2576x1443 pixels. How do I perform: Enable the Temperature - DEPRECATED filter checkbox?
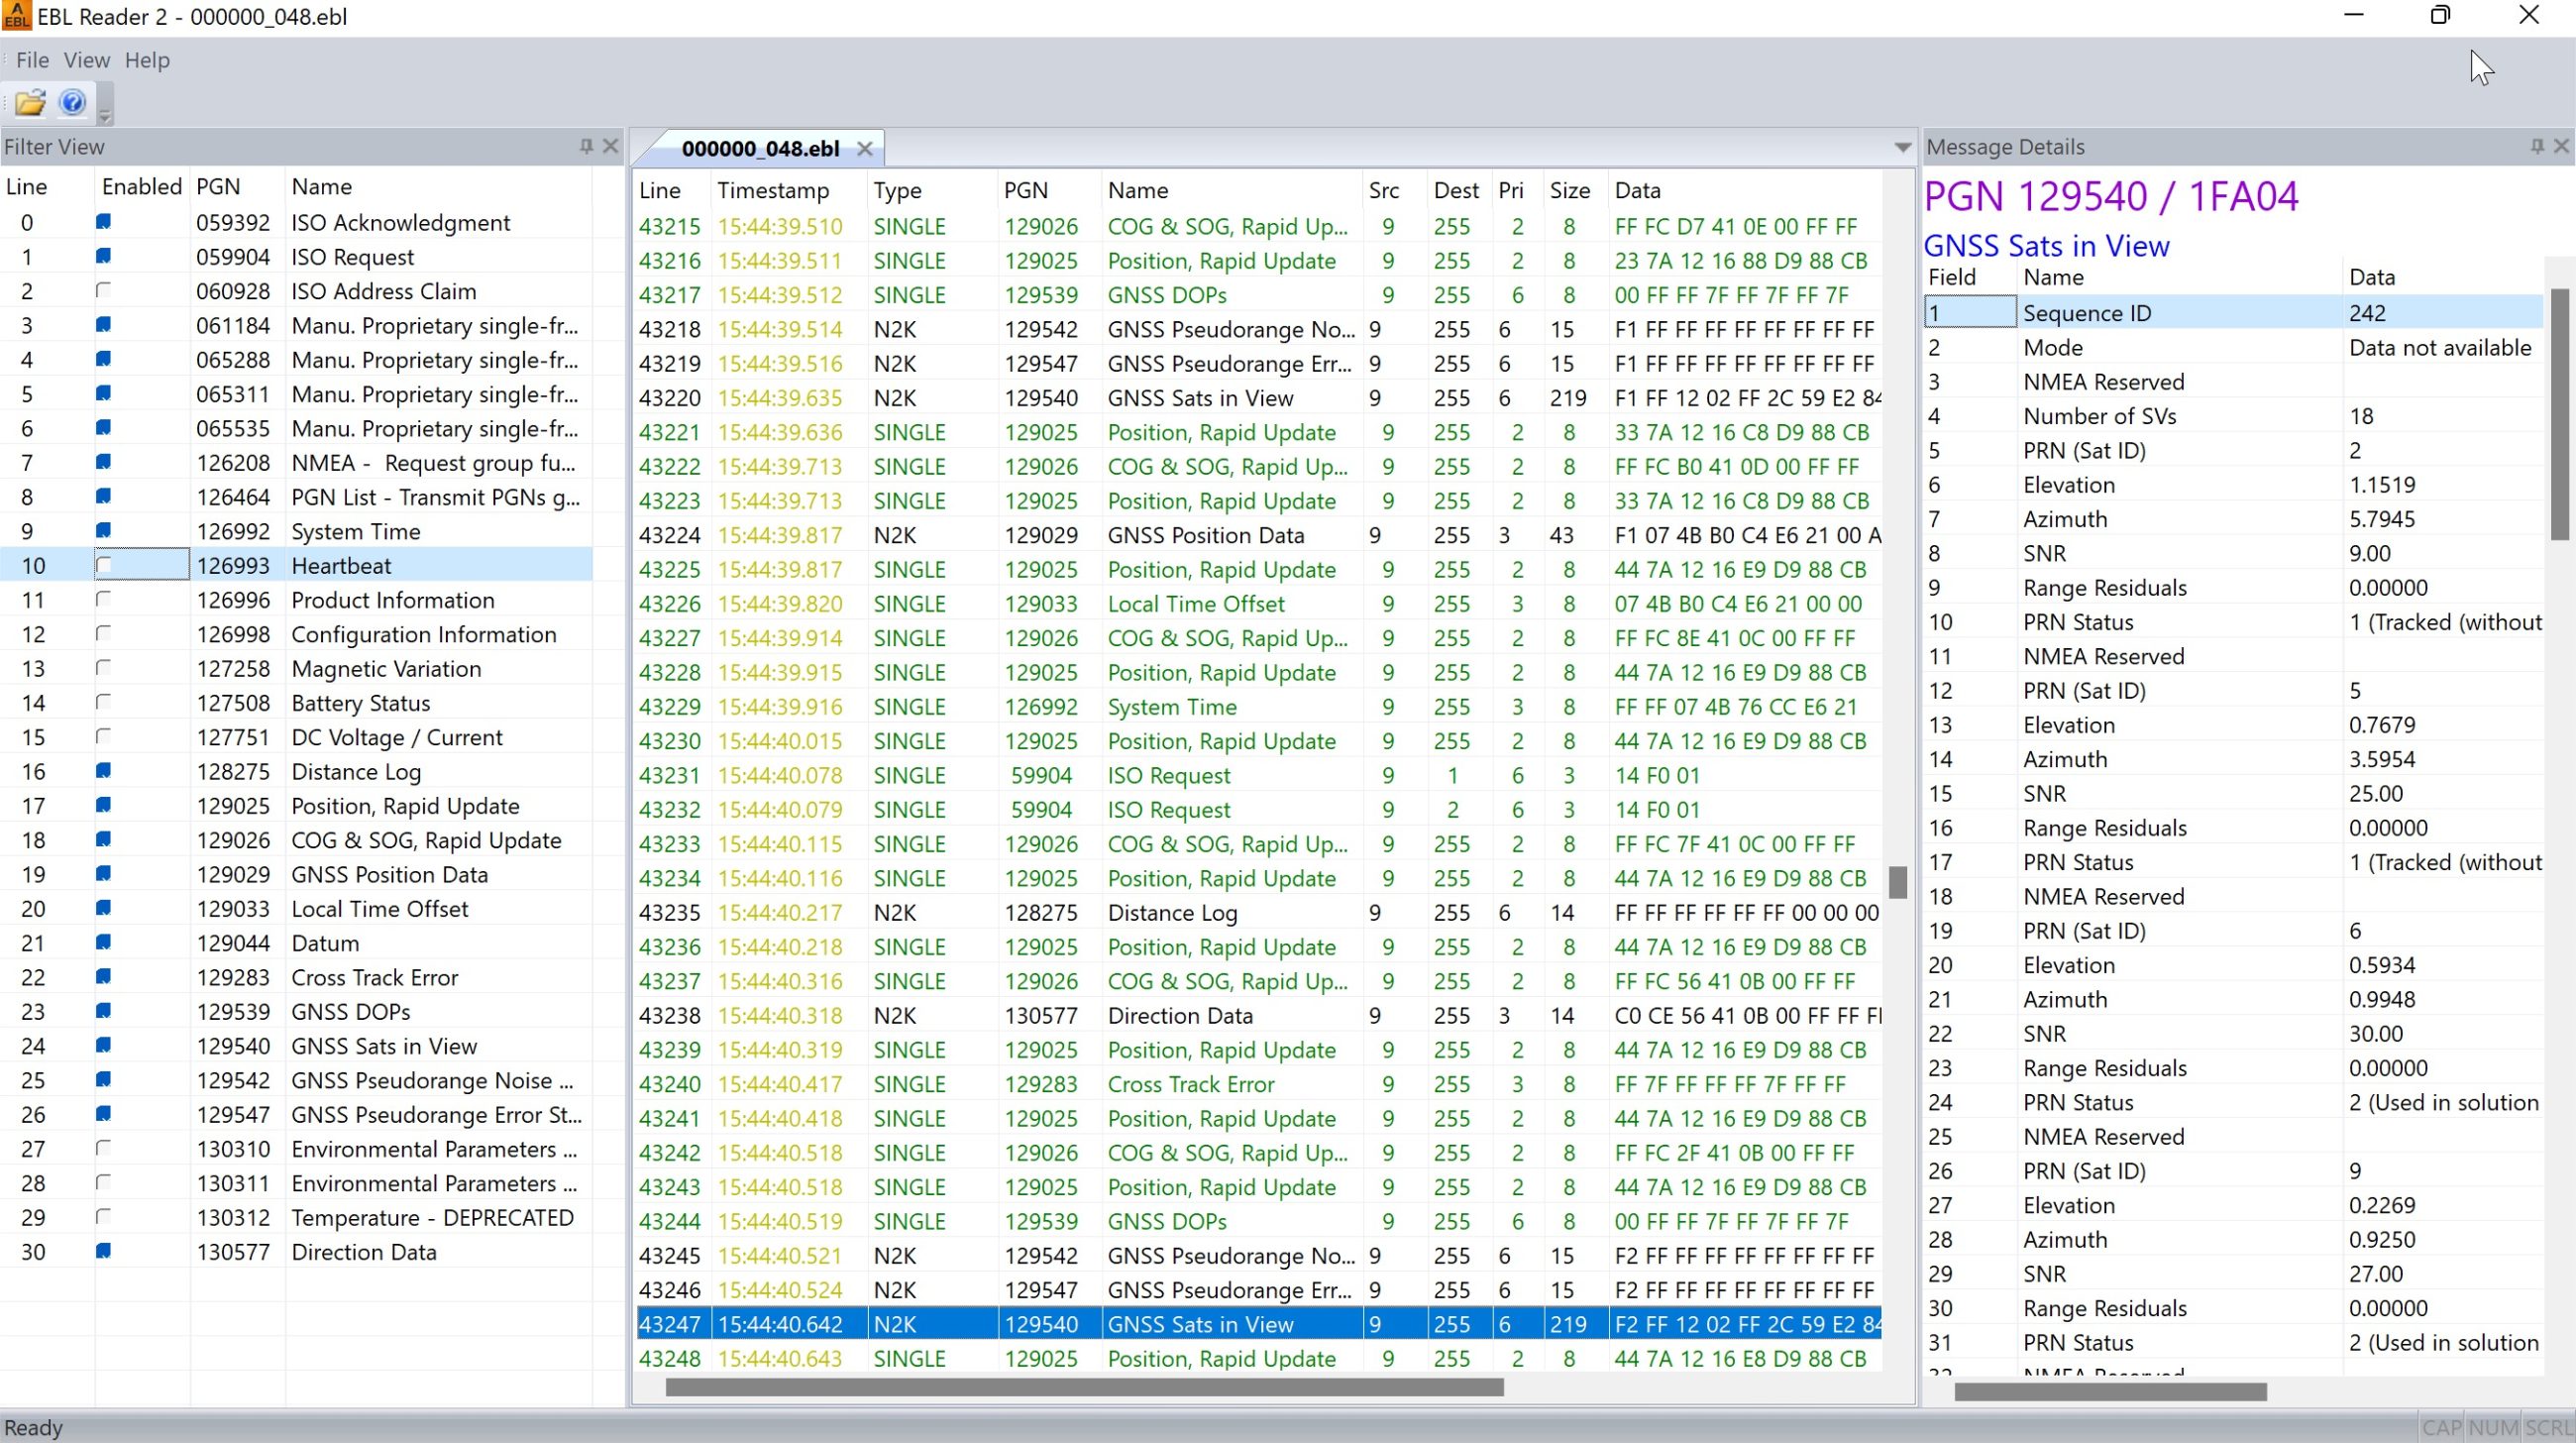click(x=103, y=1217)
